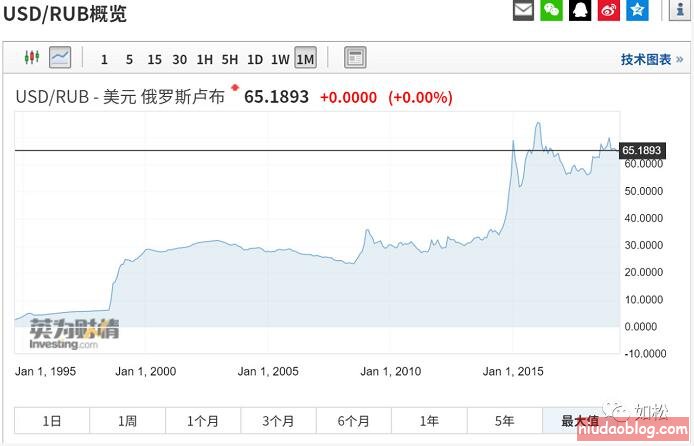Click the blue star favorites icon
The width and height of the screenshot is (694, 446).
click(637, 11)
